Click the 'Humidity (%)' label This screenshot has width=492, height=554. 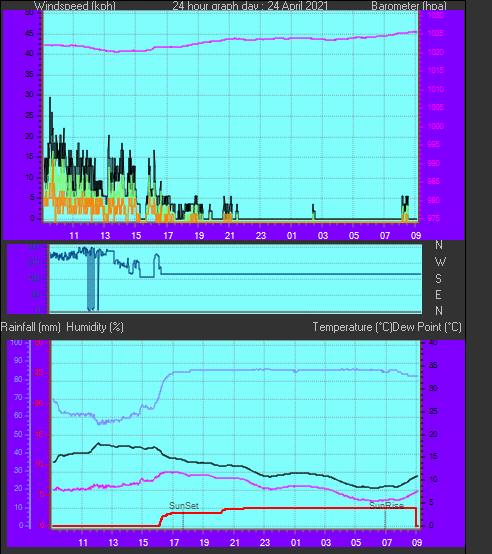(x=95, y=327)
